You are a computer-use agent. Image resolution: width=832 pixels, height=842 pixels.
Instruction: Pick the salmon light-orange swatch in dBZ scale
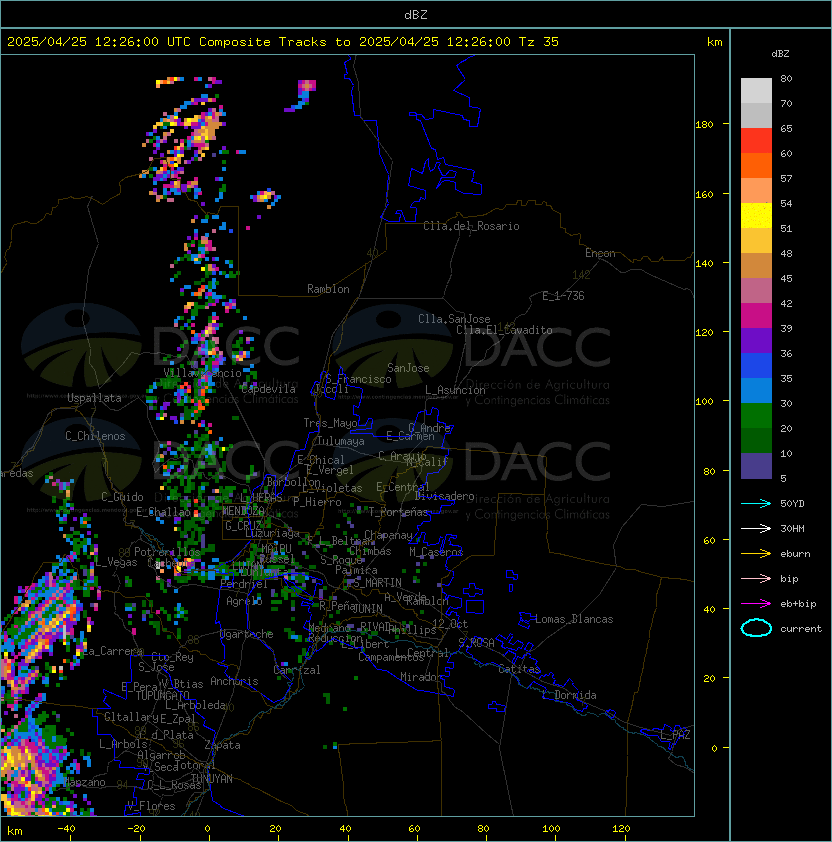click(756, 191)
